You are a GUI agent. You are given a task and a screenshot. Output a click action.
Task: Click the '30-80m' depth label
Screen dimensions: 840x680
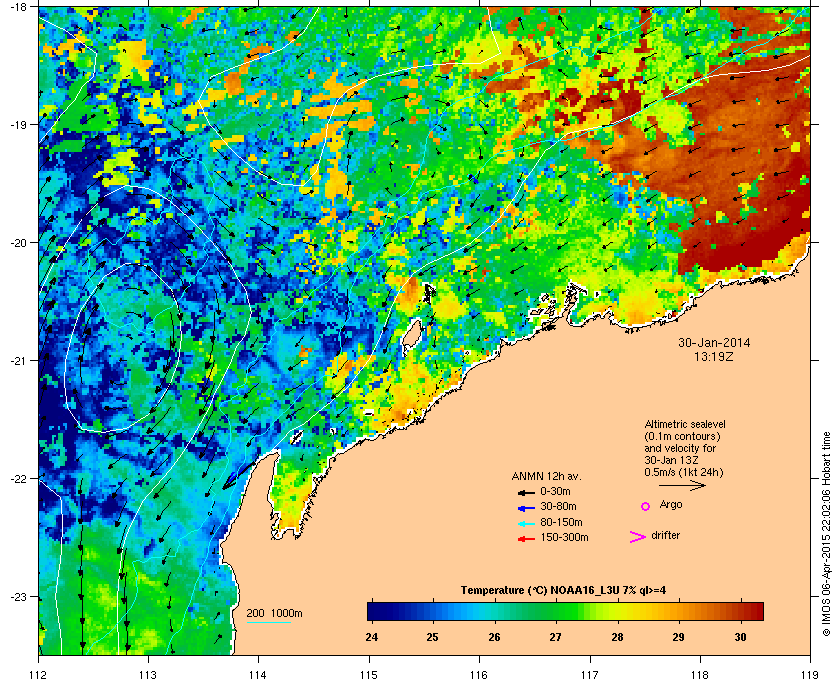click(558, 506)
